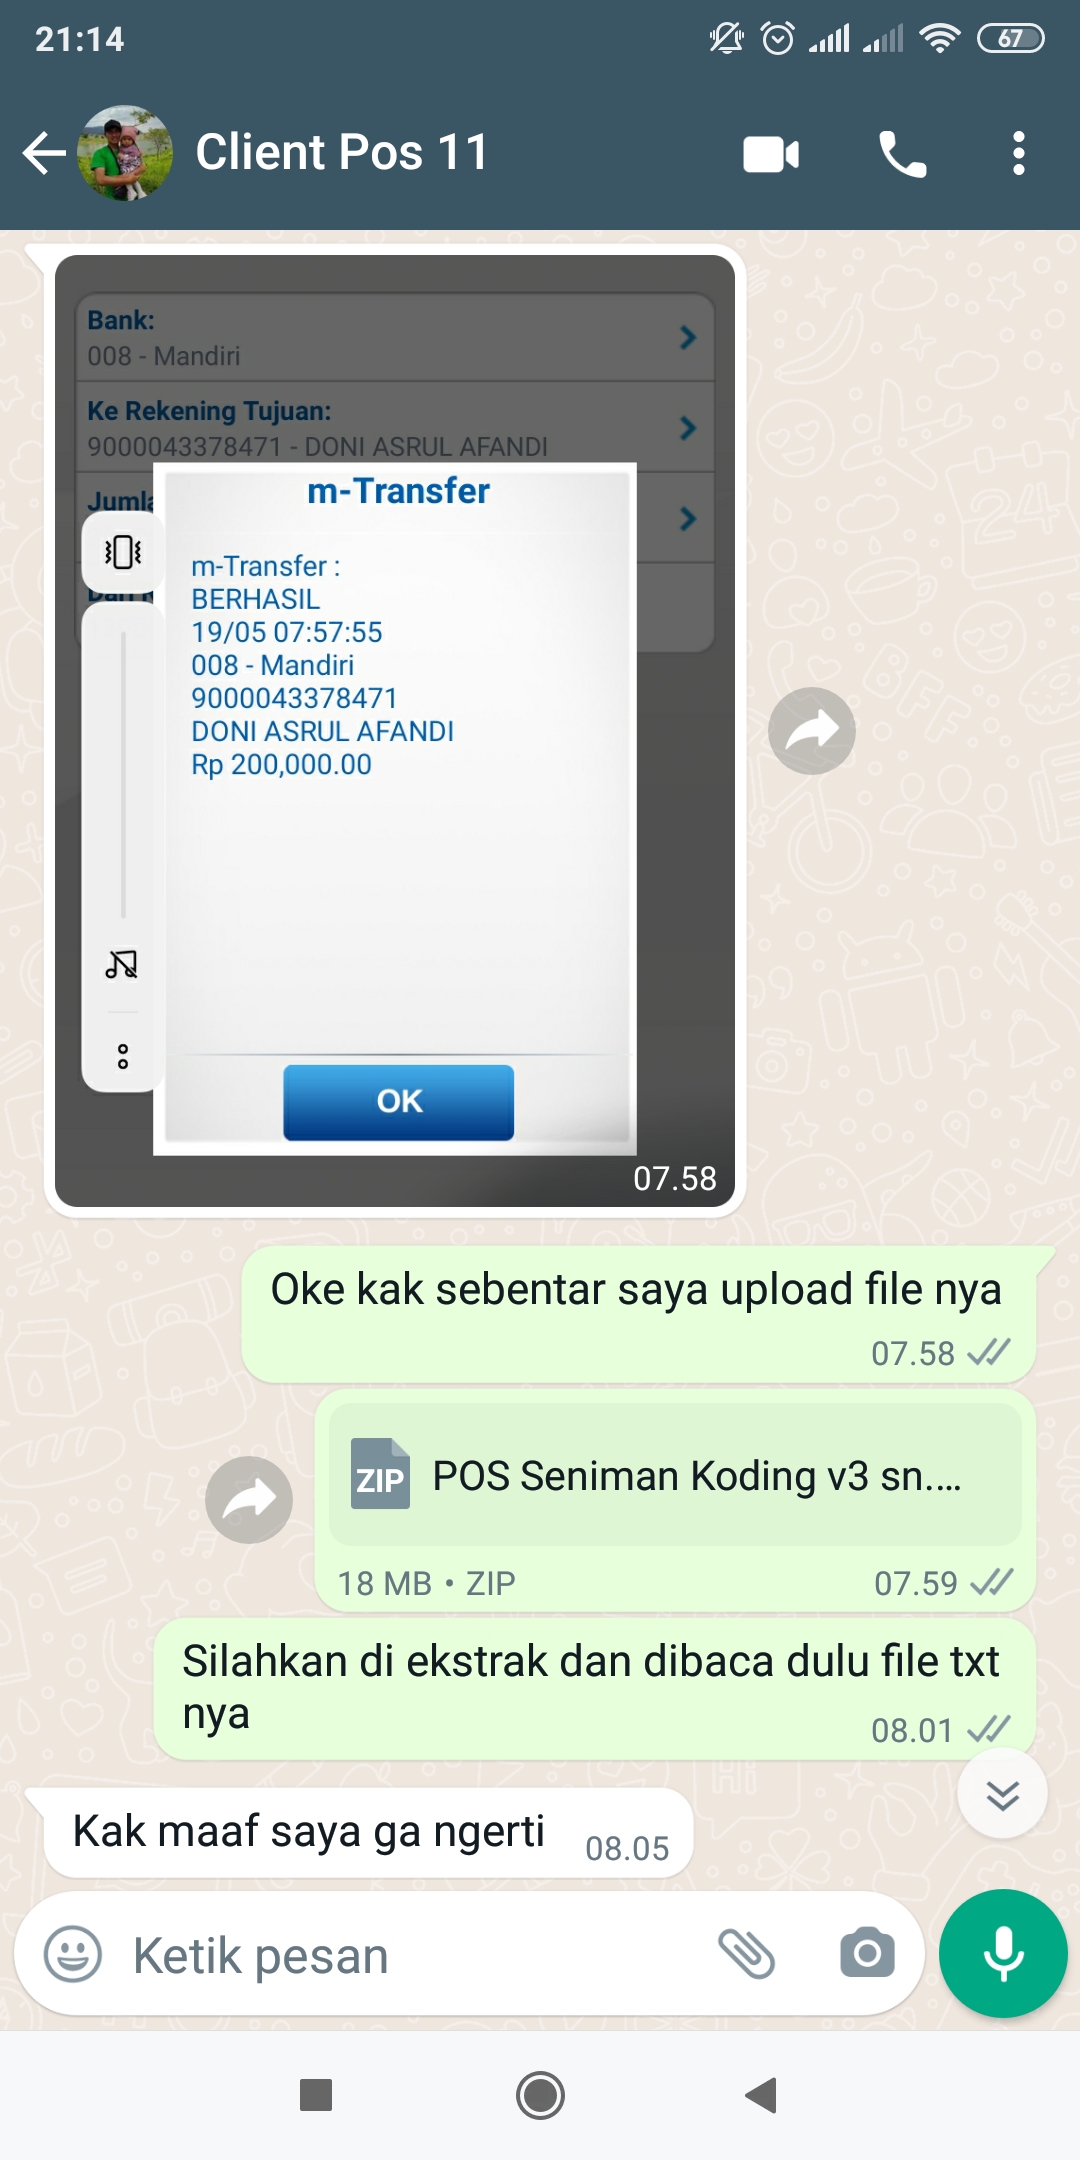Expand volume panel more options dots
The height and width of the screenshot is (2160, 1080).
(123, 1056)
